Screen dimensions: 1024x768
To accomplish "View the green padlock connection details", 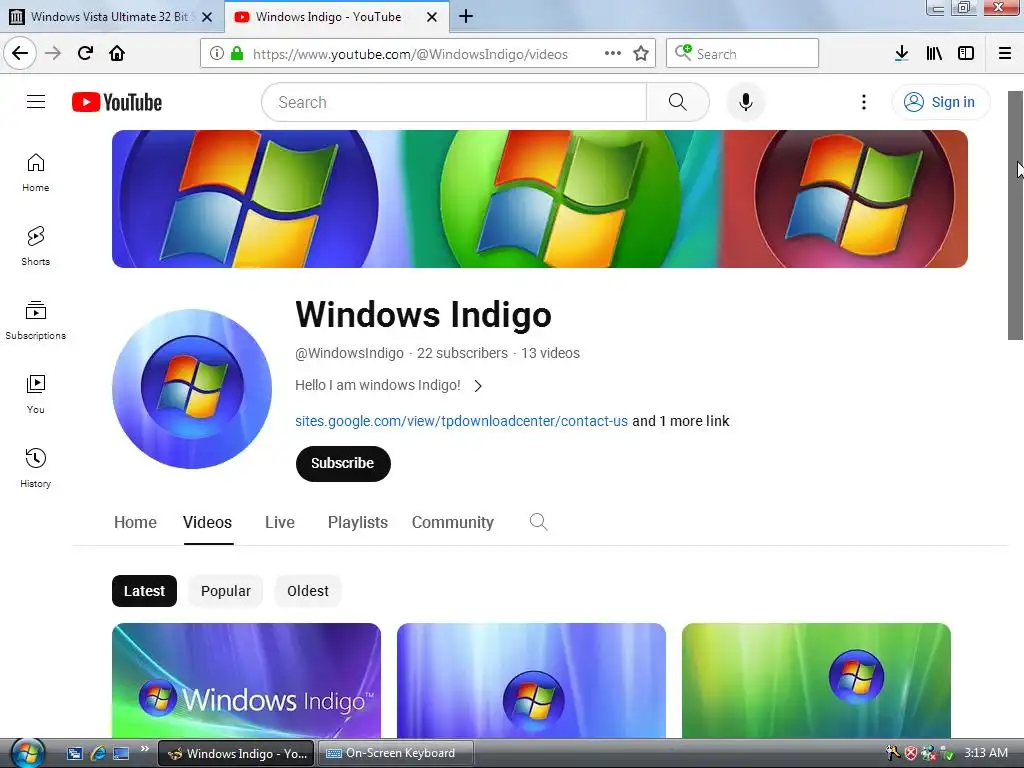I will 237,54.
